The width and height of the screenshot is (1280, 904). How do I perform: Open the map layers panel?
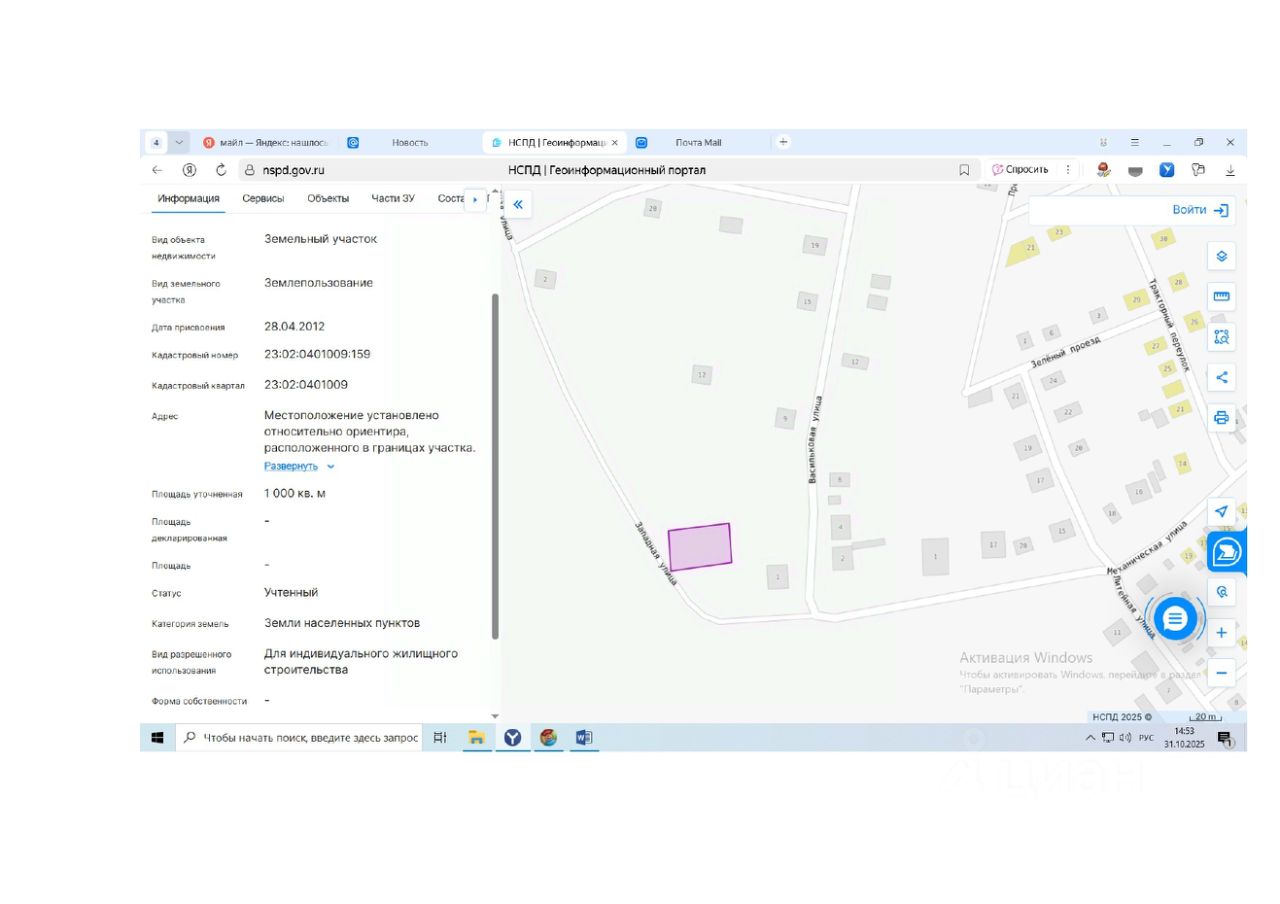click(x=1221, y=256)
